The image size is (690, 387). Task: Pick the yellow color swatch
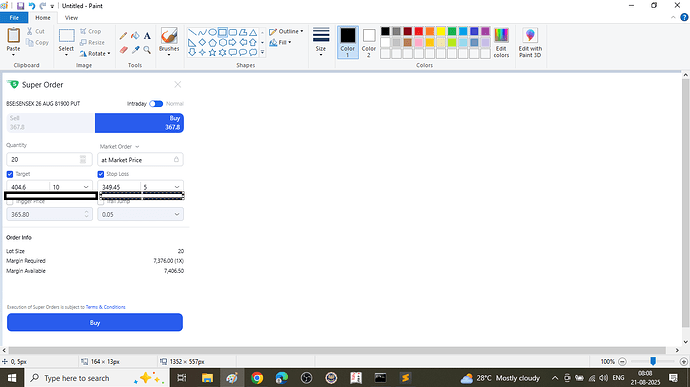coord(440,31)
